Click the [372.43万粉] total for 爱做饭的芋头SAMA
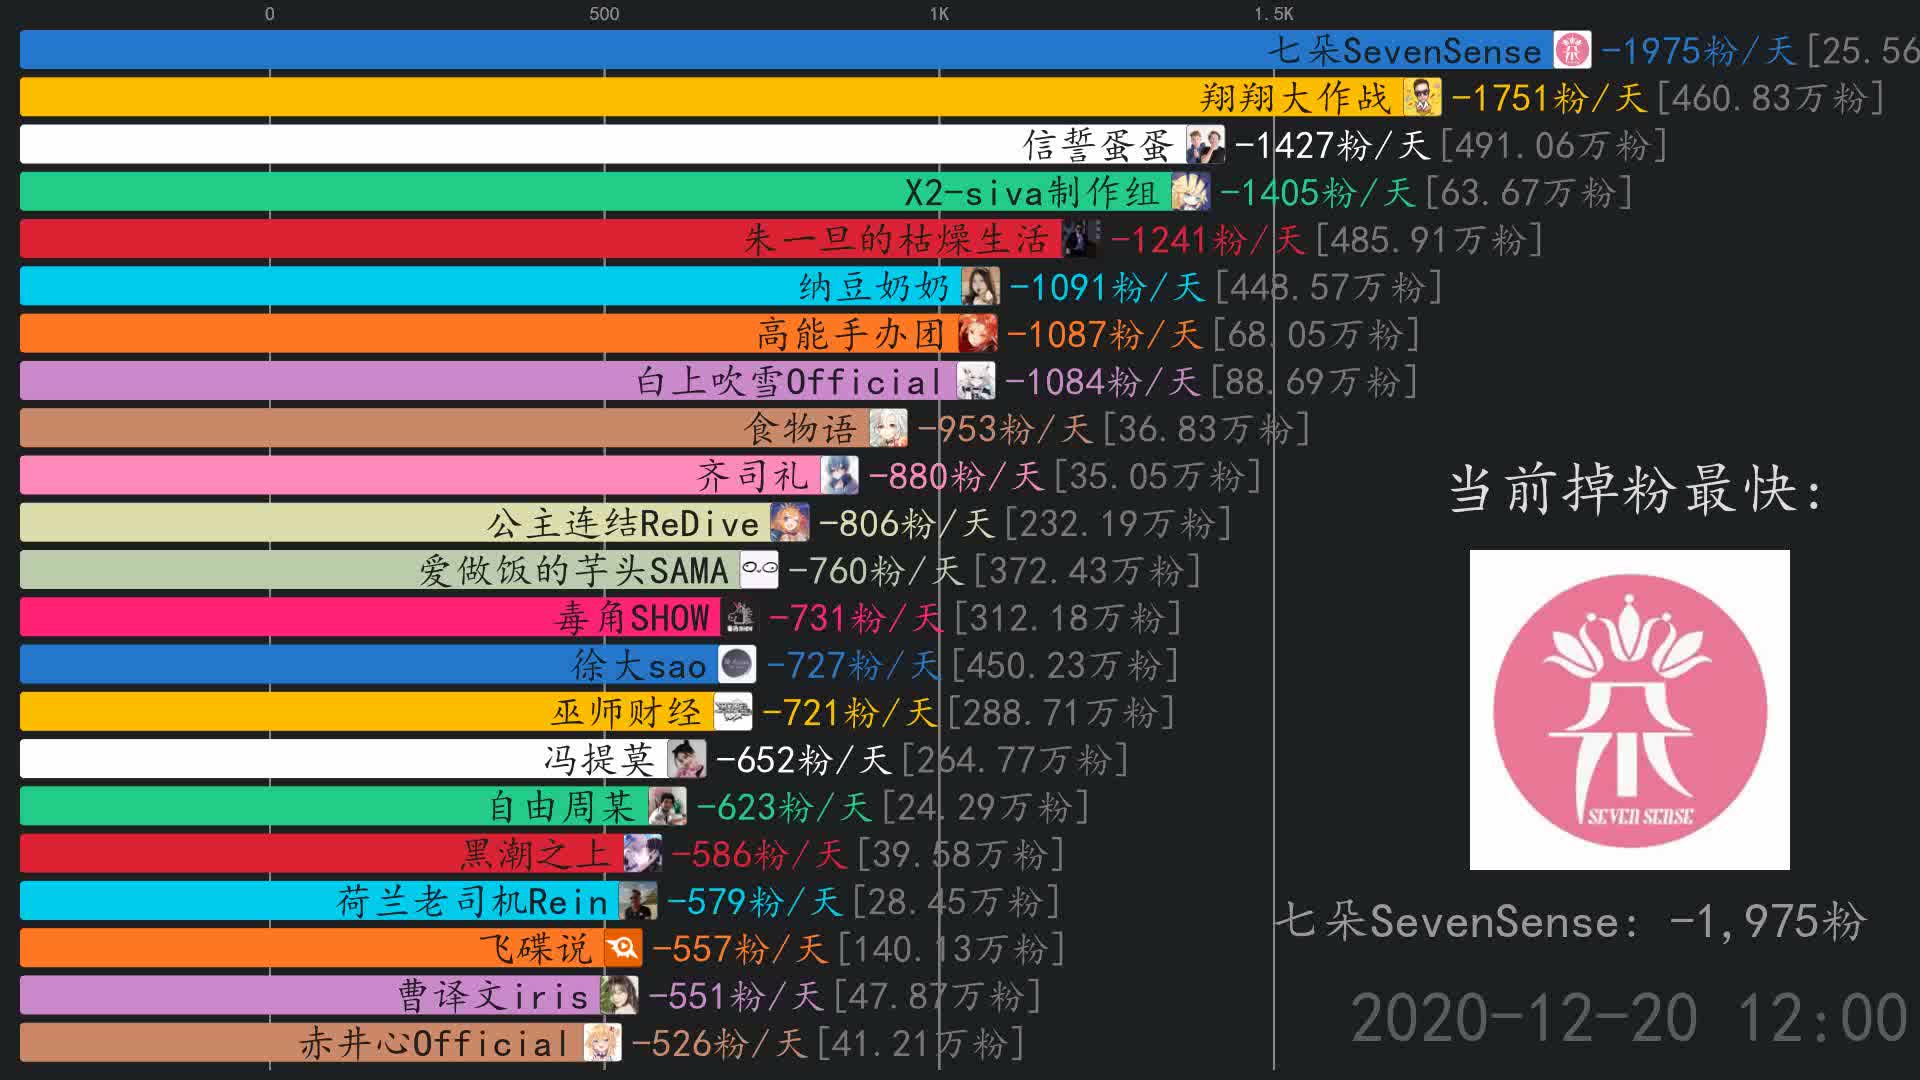This screenshot has height=1080, width=1920. [x=1087, y=571]
